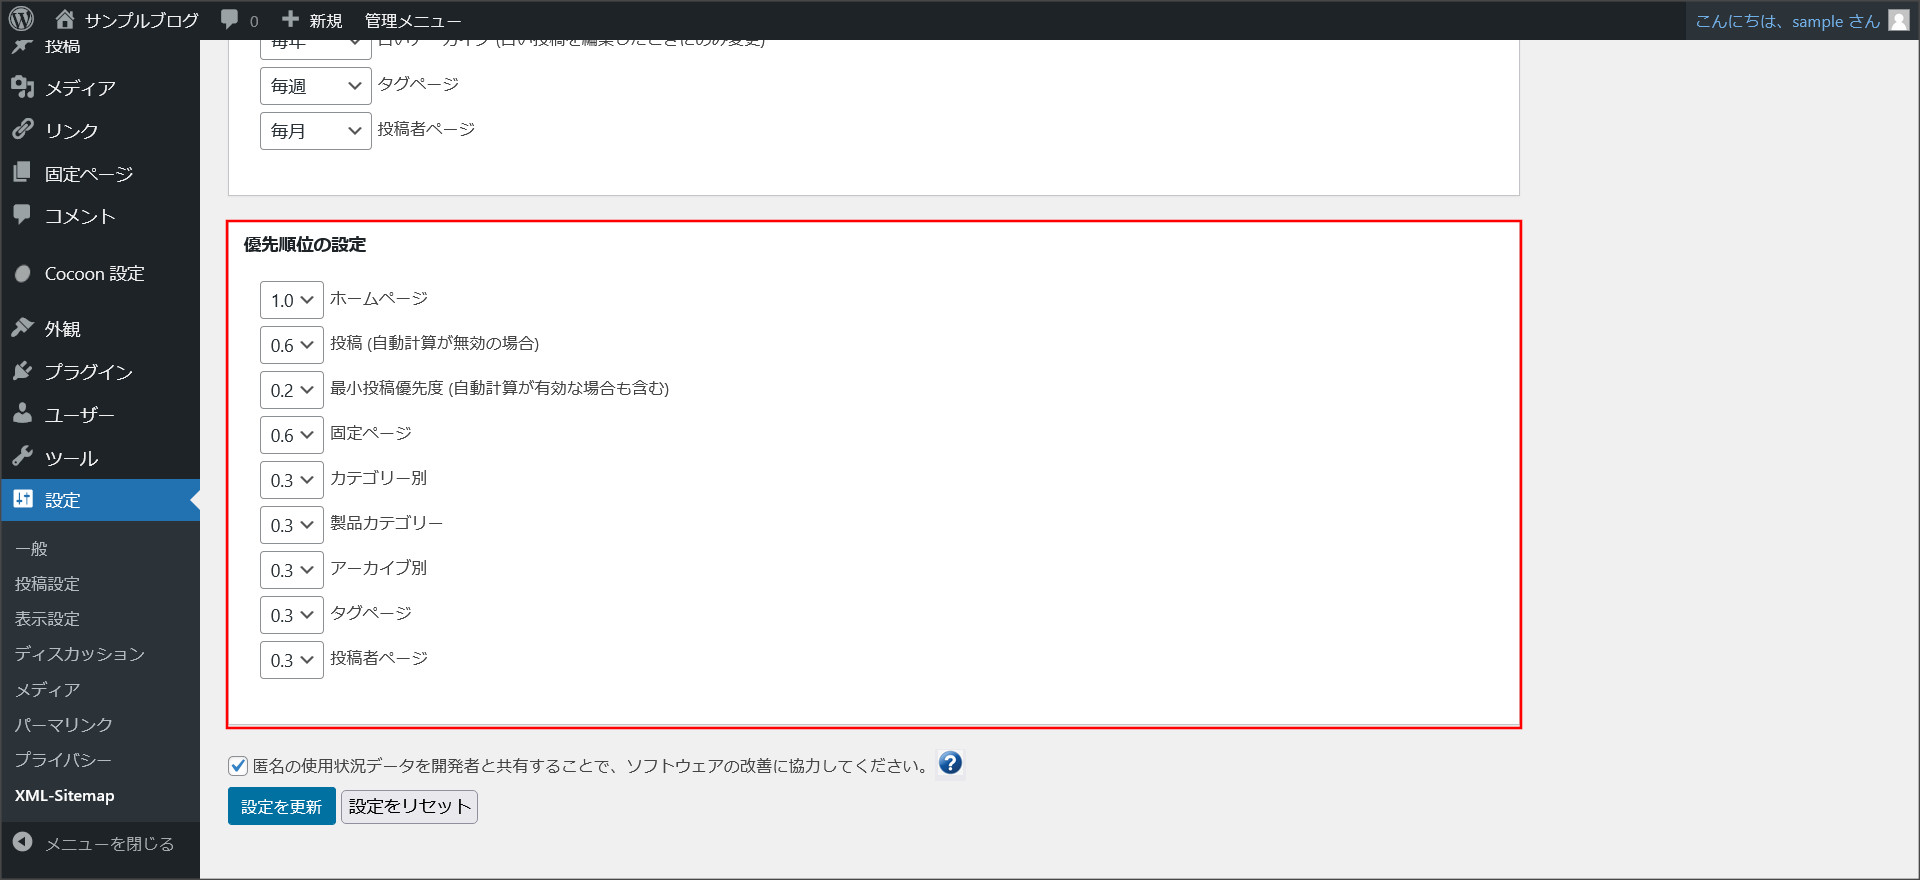Open the WordPress logo menu

pyautogui.click(x=21, y=19)
